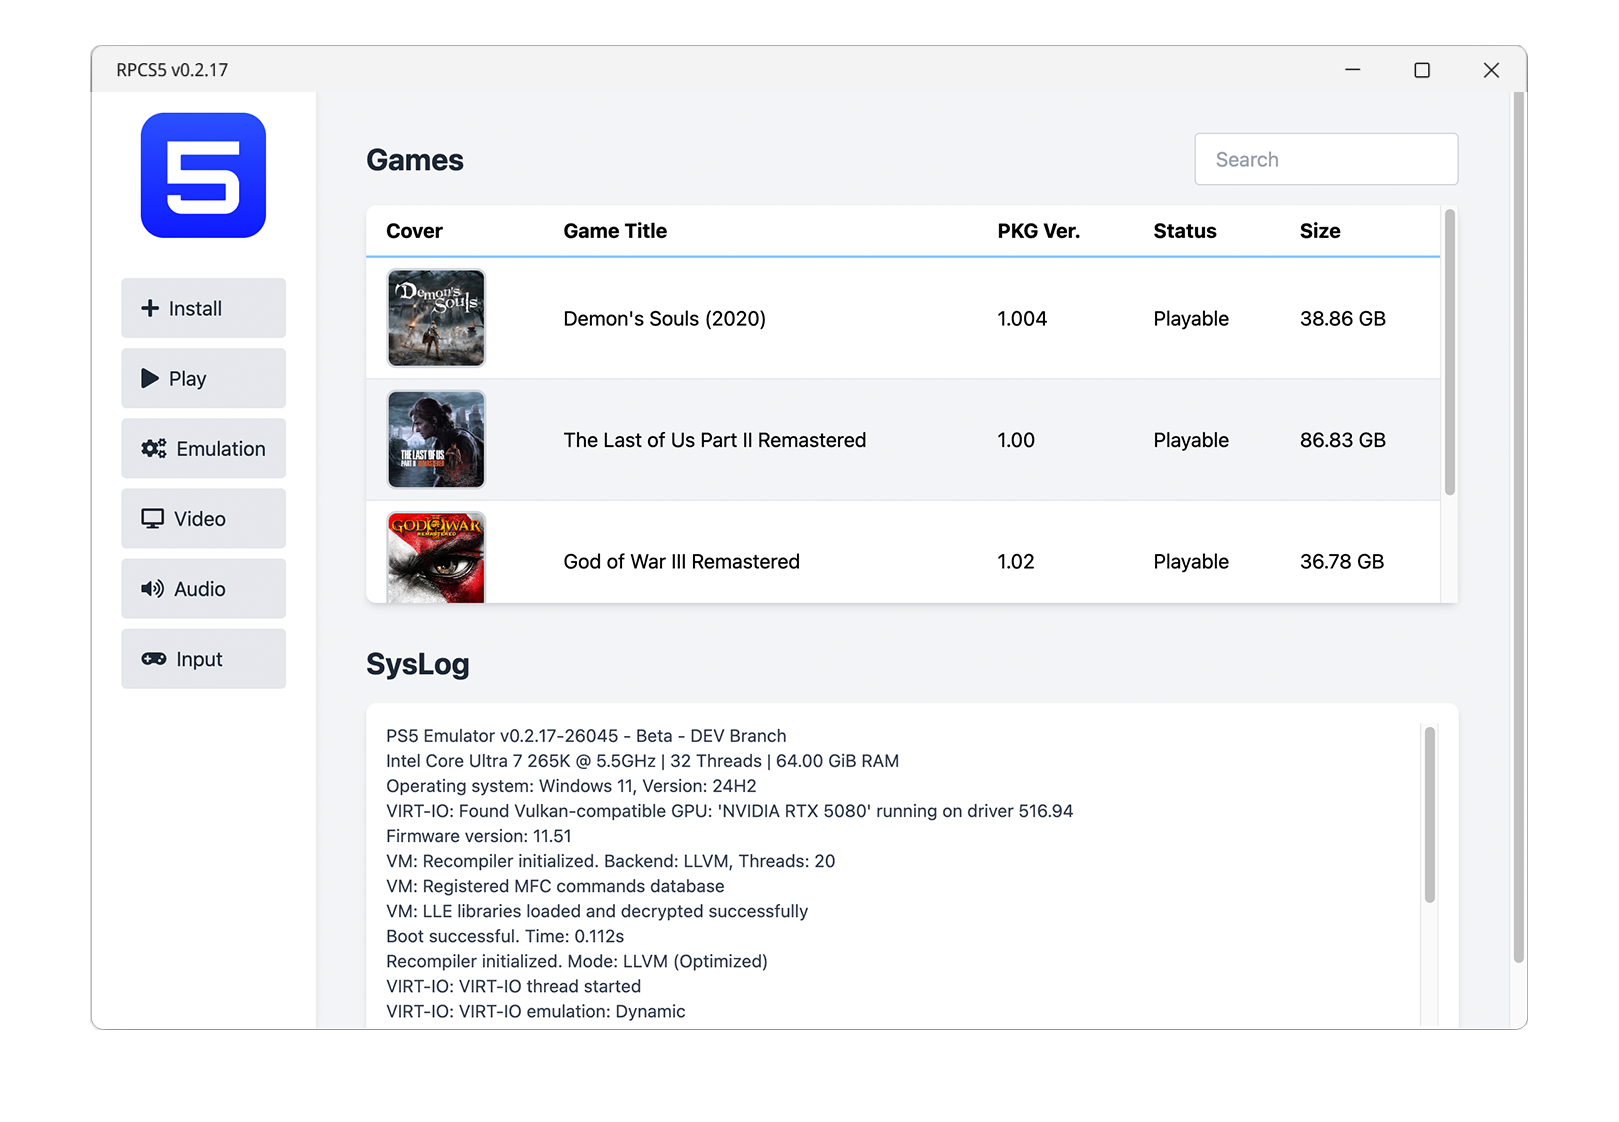1619x1122 pixels.
Task: Focus the Search games field
Action: pos(1326,159)
